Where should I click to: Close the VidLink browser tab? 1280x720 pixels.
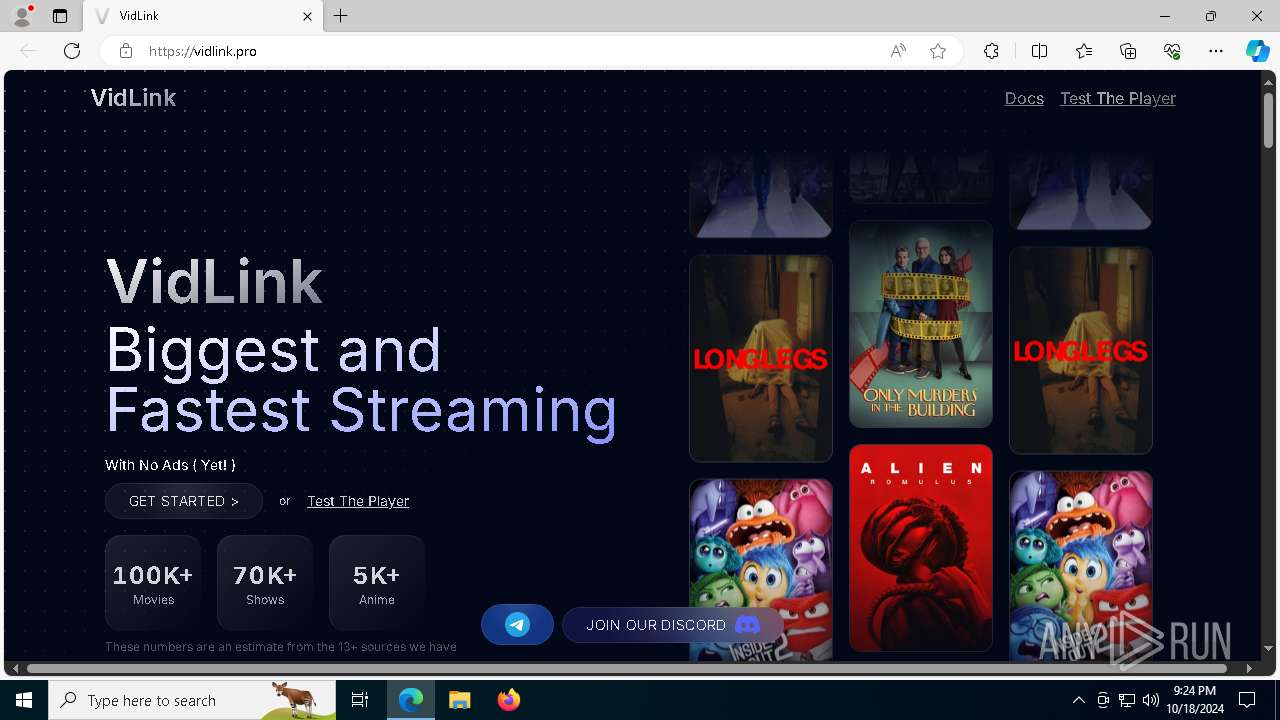click(308, 16)
